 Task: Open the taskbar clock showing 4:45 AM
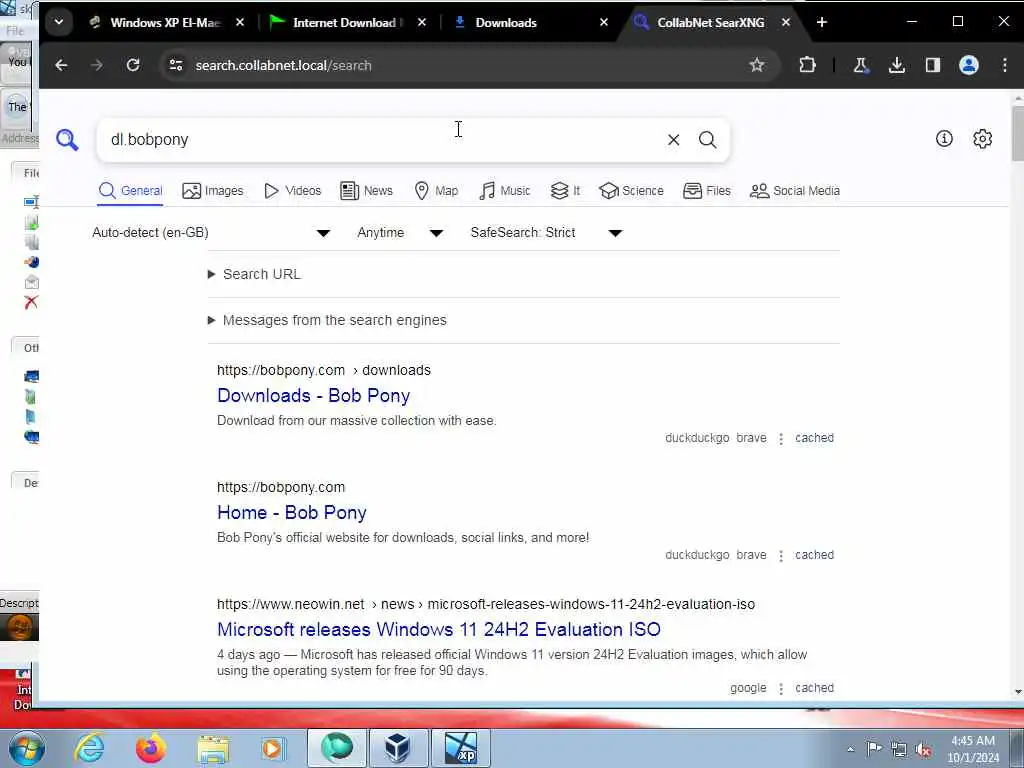click(x=973, y=749)
